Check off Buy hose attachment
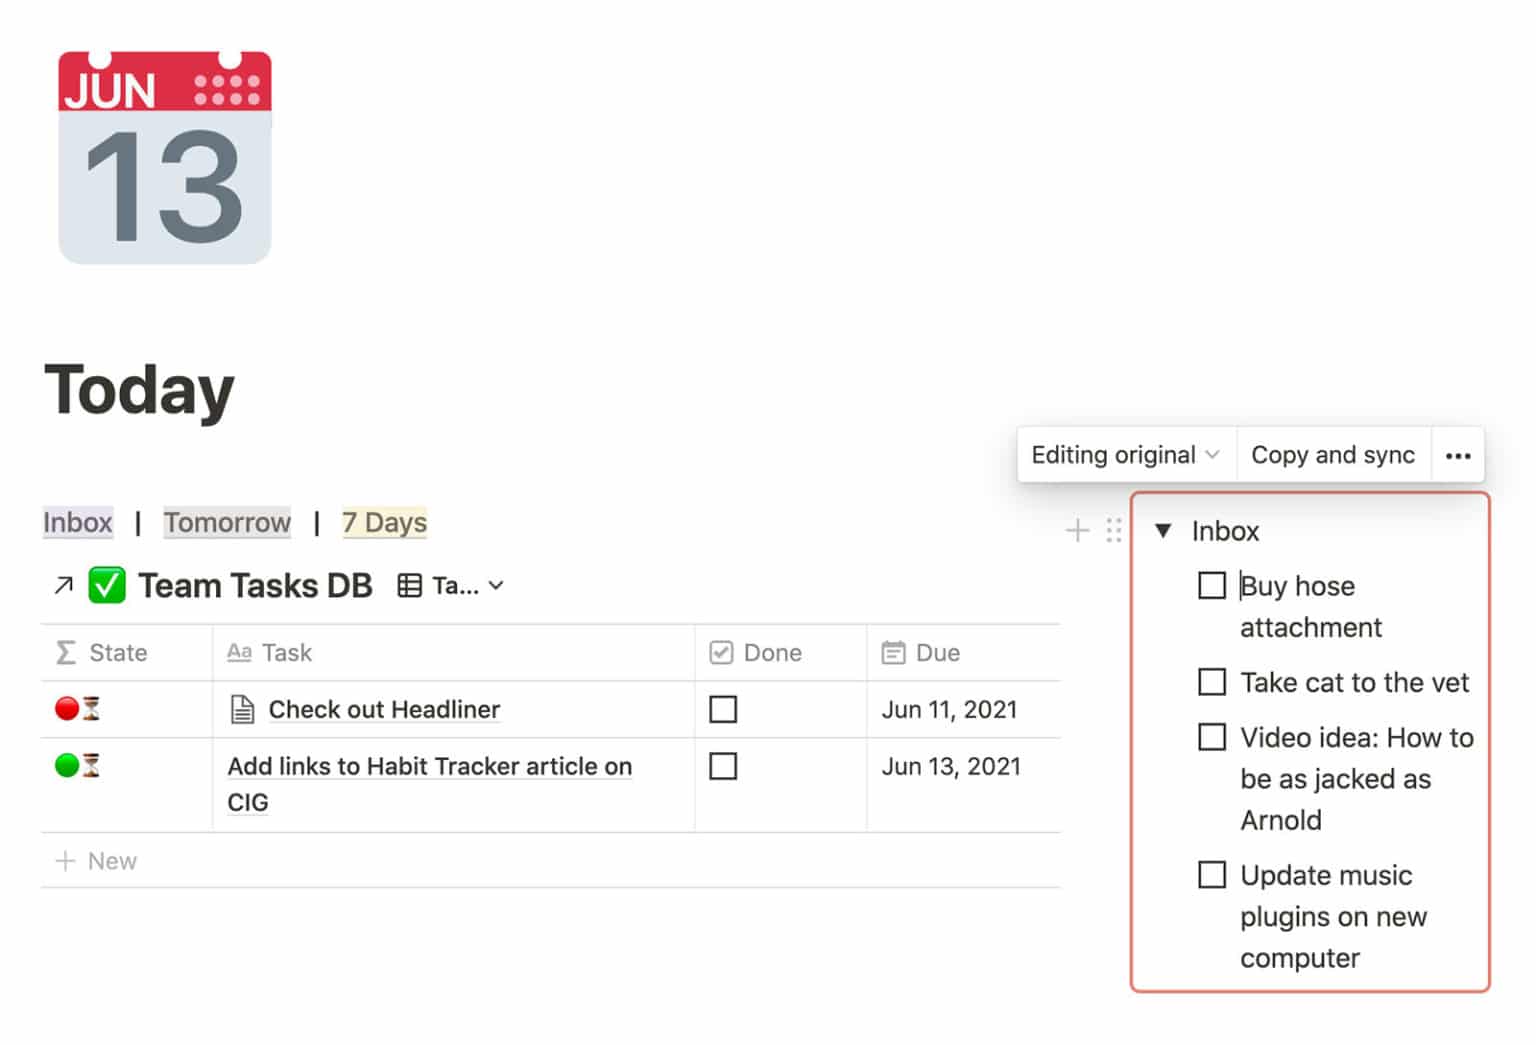This screenshot has height=1045, width=1536. point(1211,585)
